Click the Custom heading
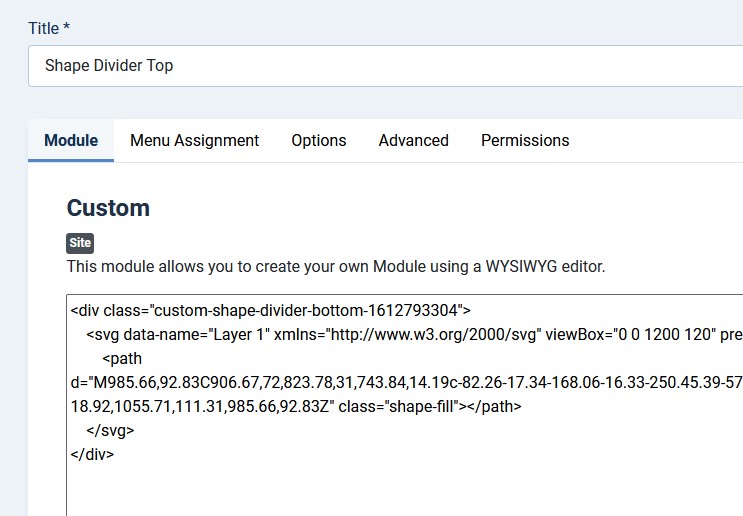Image resolution: width=743 pixels, height=516 pixels. coord(108,208)
